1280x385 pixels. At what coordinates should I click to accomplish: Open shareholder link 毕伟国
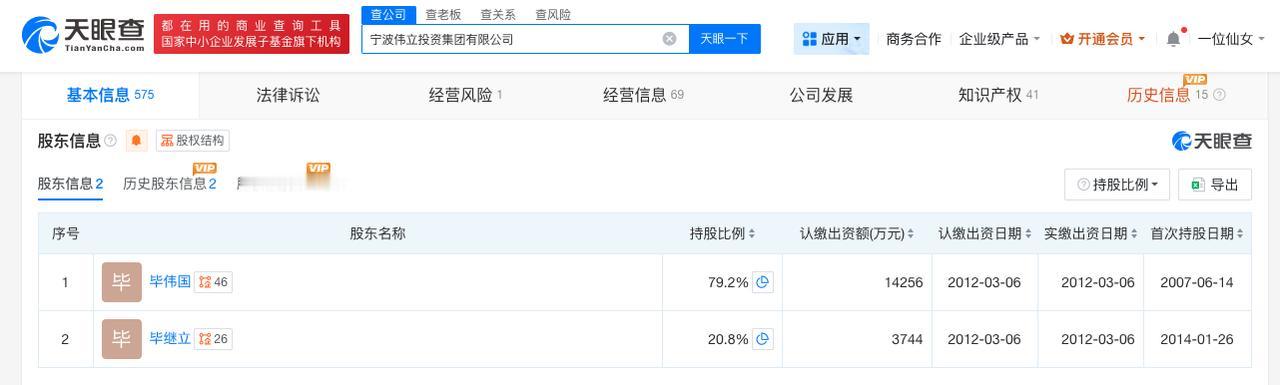[169, 282]
